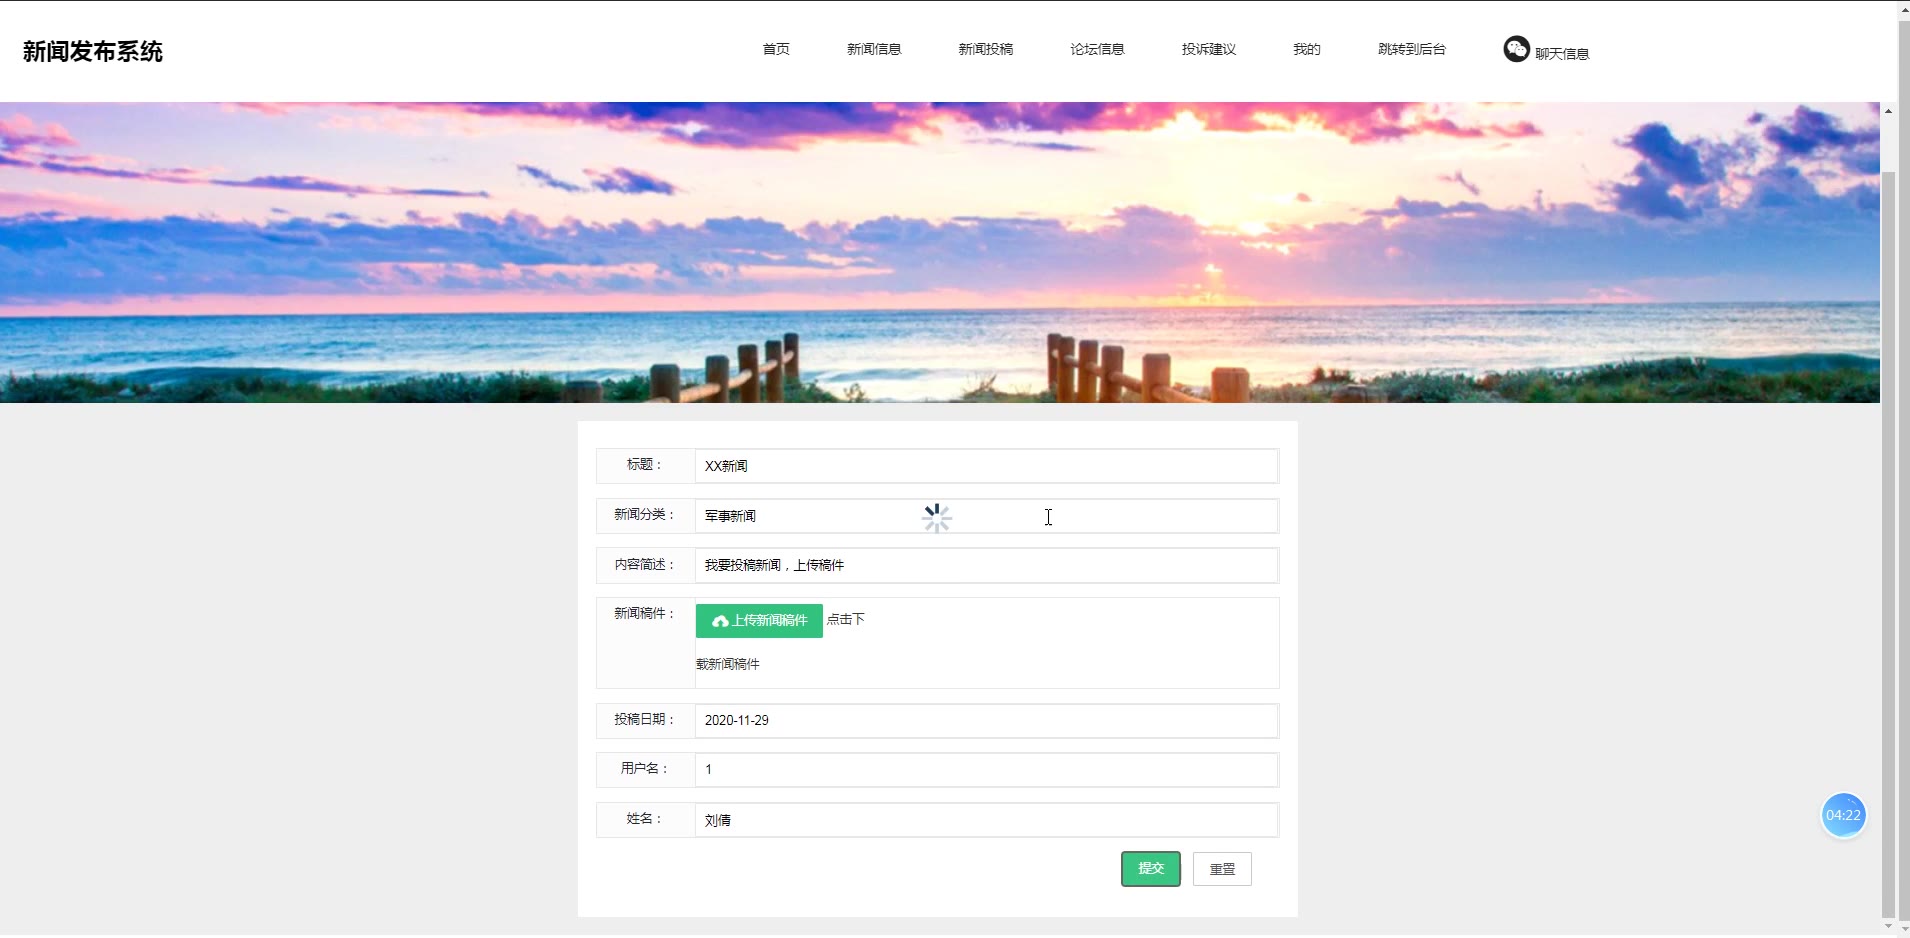The height and width of the screenshot is (938, 1910).
Task: Select 跳转到后台 in the navigation
Action: (x=1412, y=49)
